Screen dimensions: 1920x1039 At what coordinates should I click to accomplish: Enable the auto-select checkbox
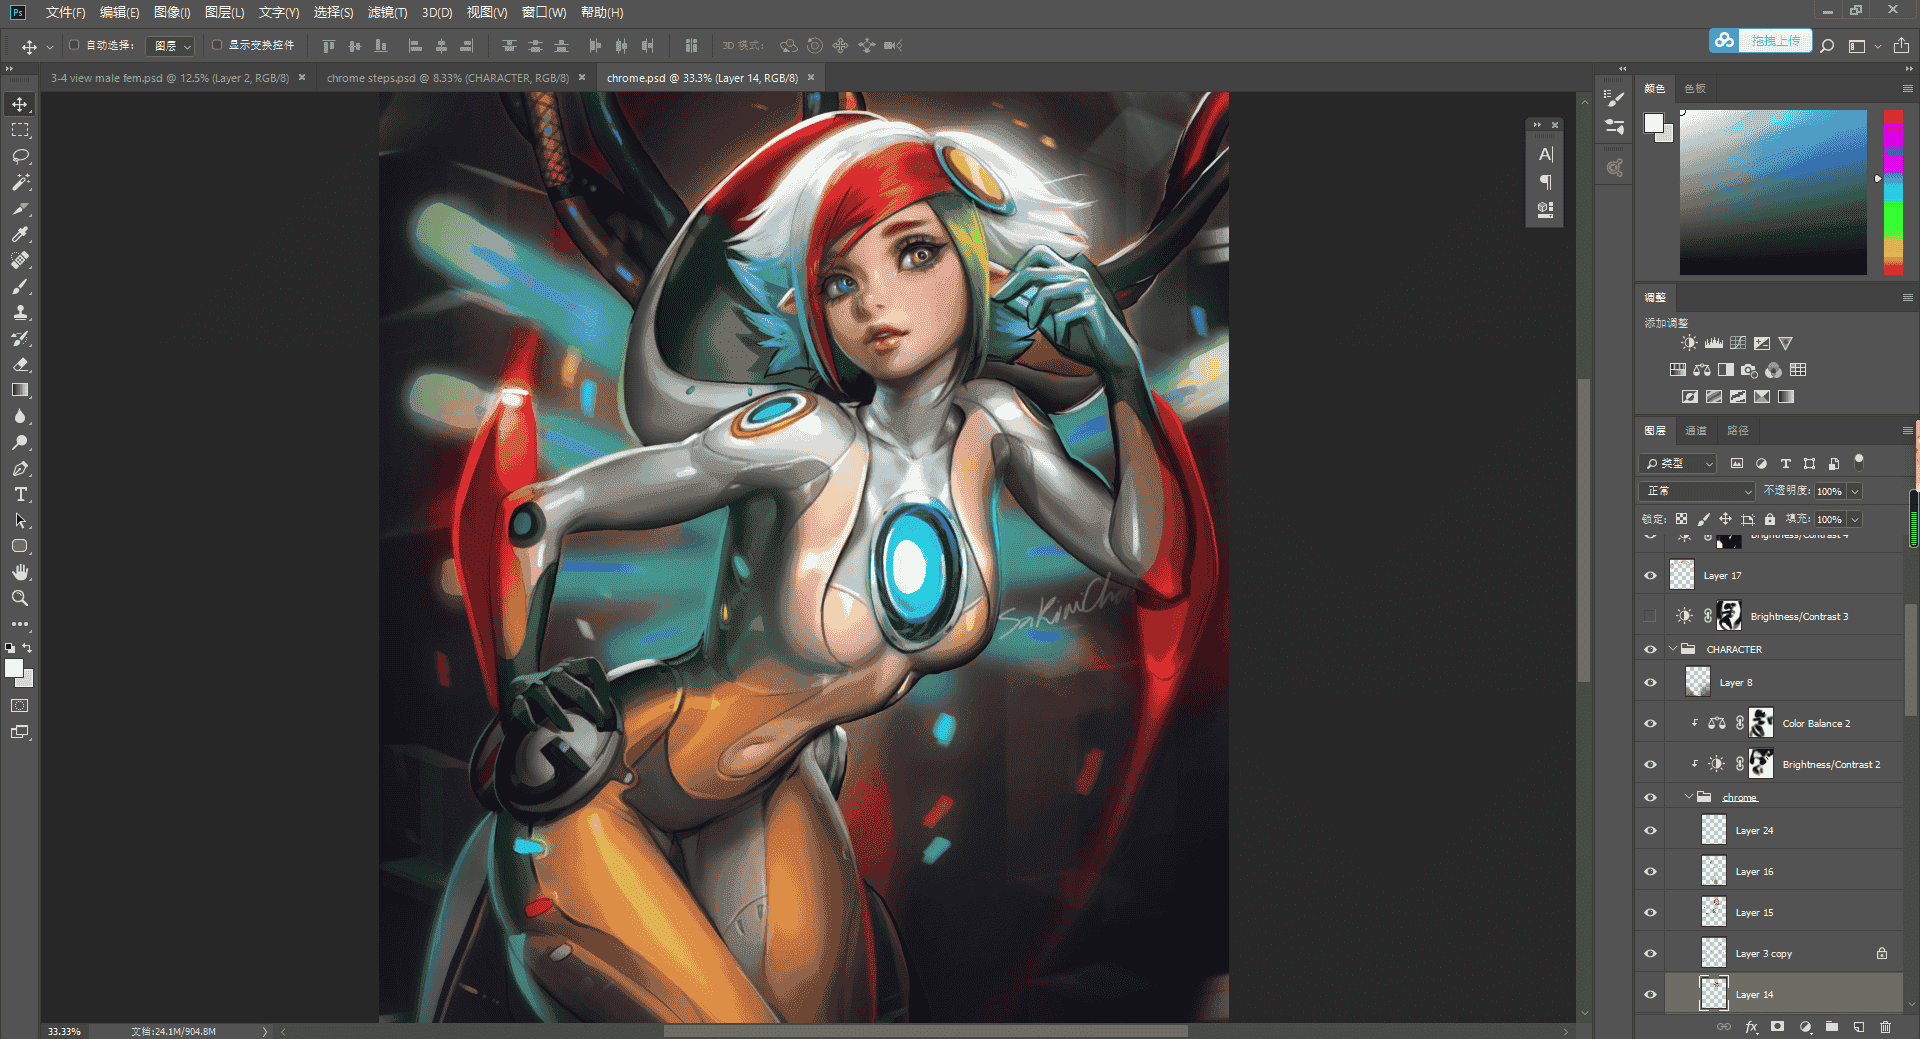pos(74,45)
